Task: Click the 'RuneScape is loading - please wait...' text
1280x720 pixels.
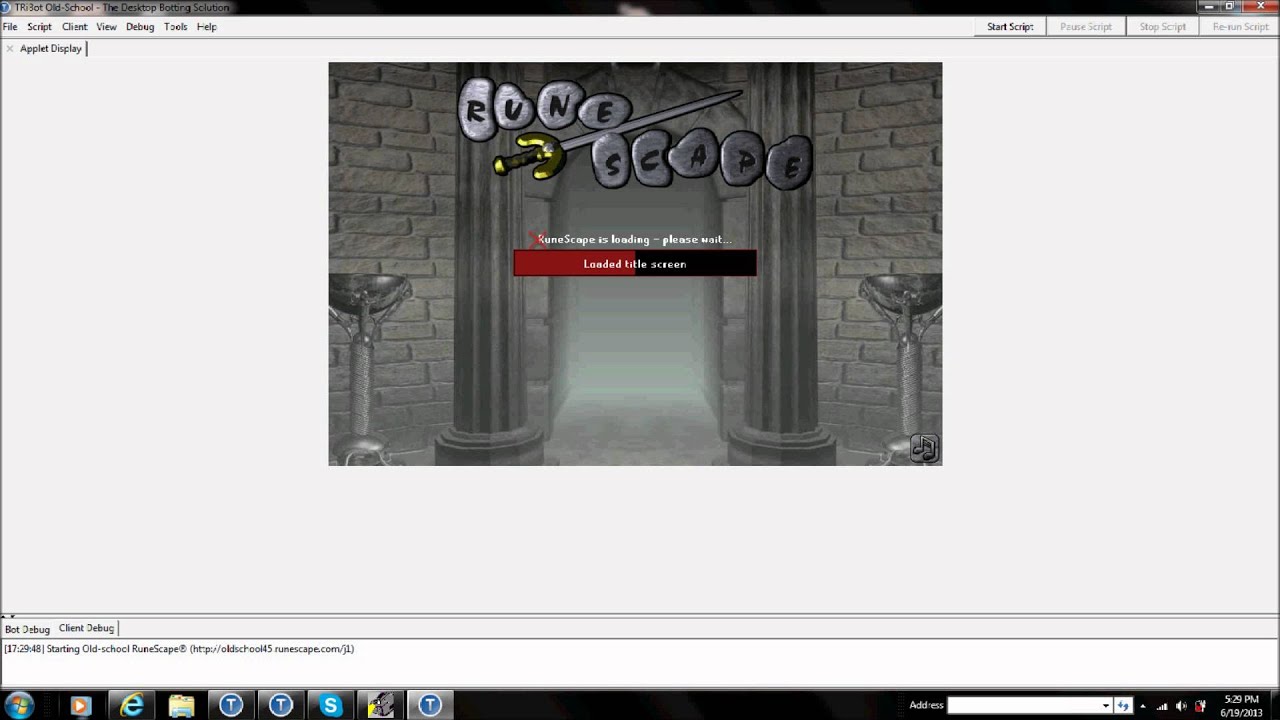Action: [x=634, y=239]
